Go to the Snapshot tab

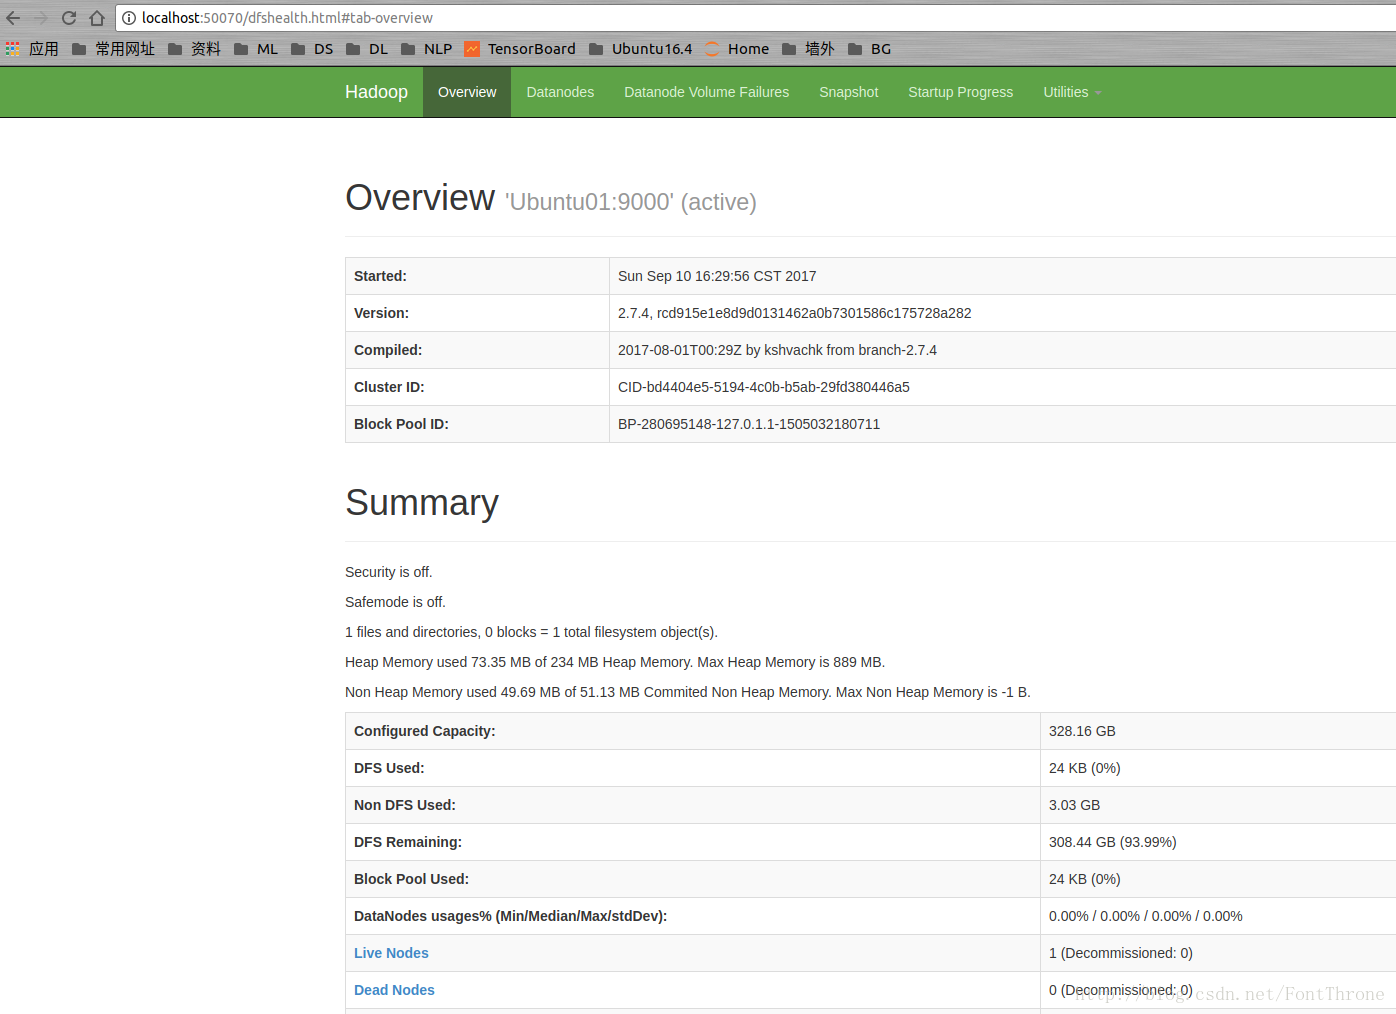[848, 92]
